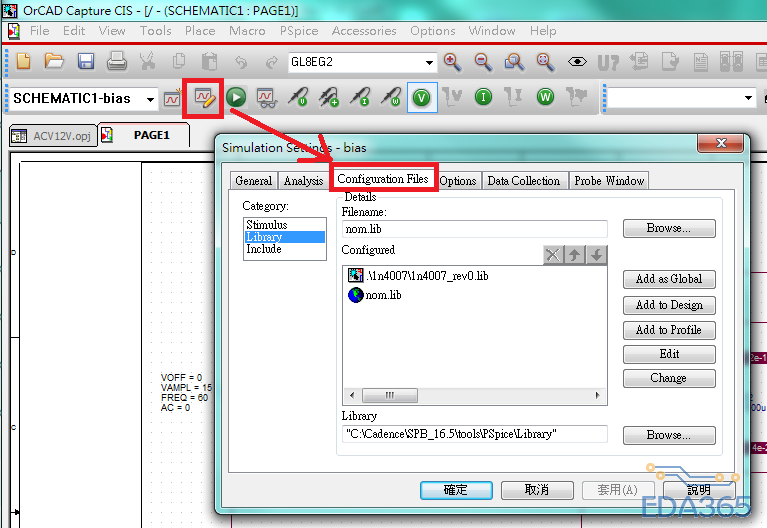
Task: Switch to the Probe Window tab
Action: [609, 181]
